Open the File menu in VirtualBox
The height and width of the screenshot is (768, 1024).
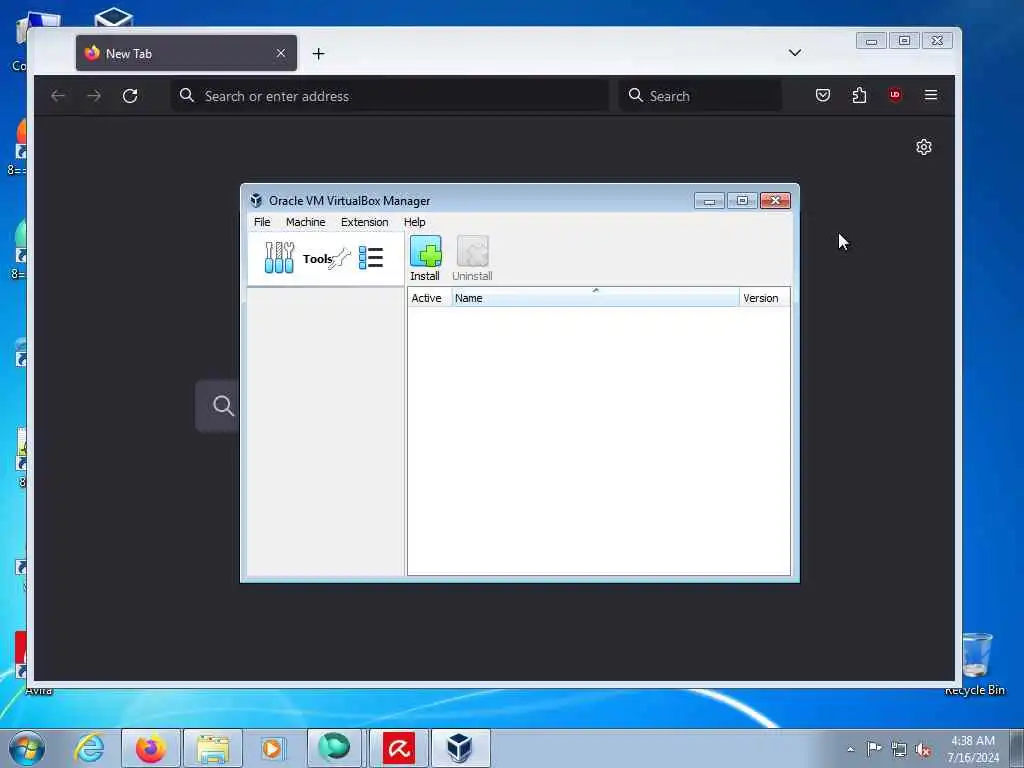(262, 222)
